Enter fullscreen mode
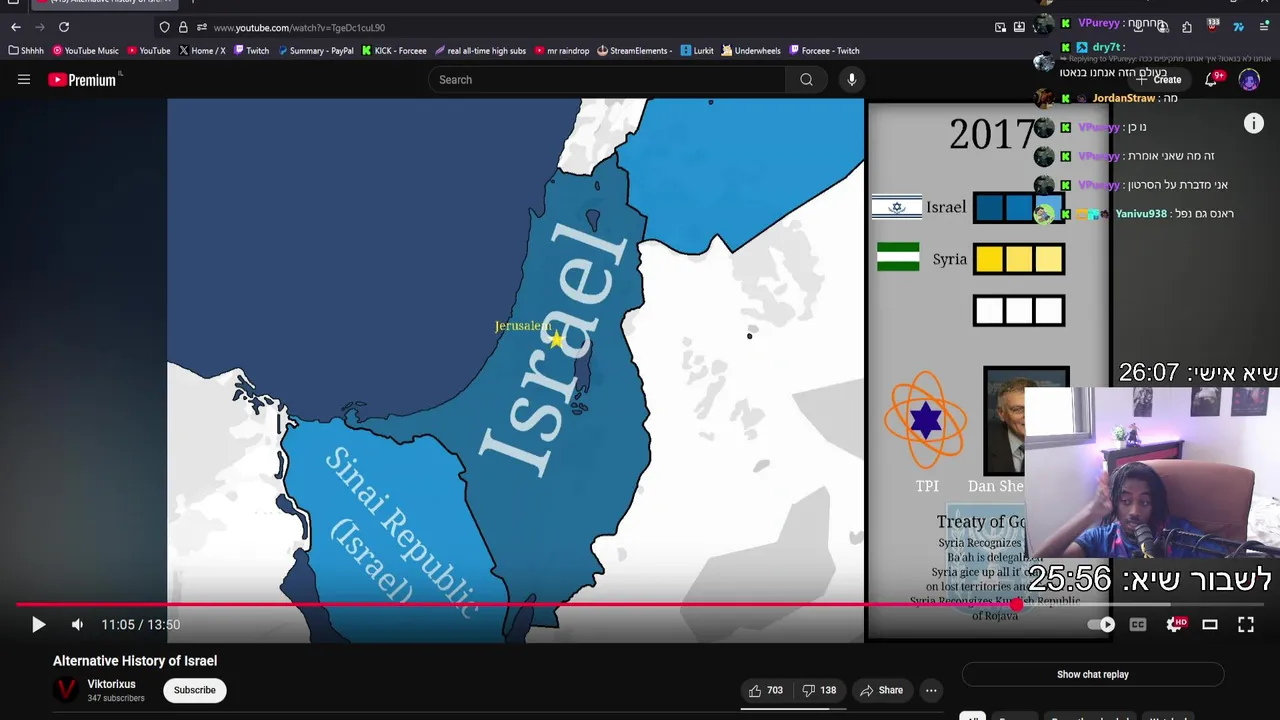1280x720 pixels. pyautogui.click(x=1246, y=625)
